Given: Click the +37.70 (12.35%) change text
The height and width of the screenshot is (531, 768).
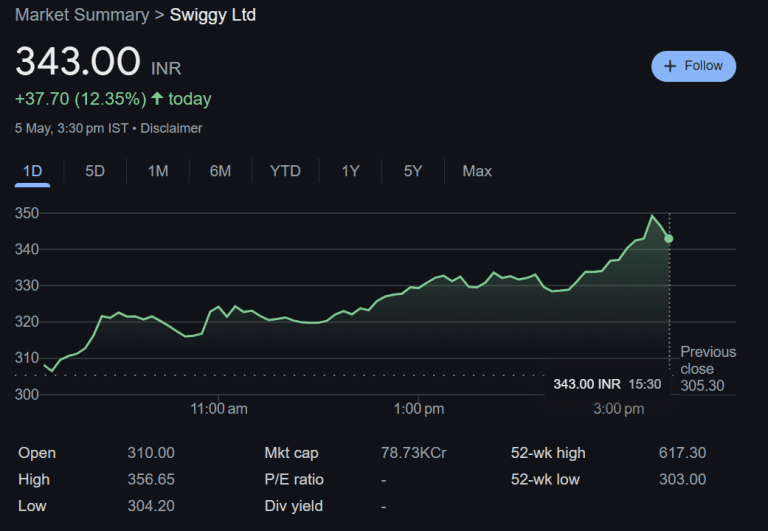Looking at the screenshot, I should [81, 99].
